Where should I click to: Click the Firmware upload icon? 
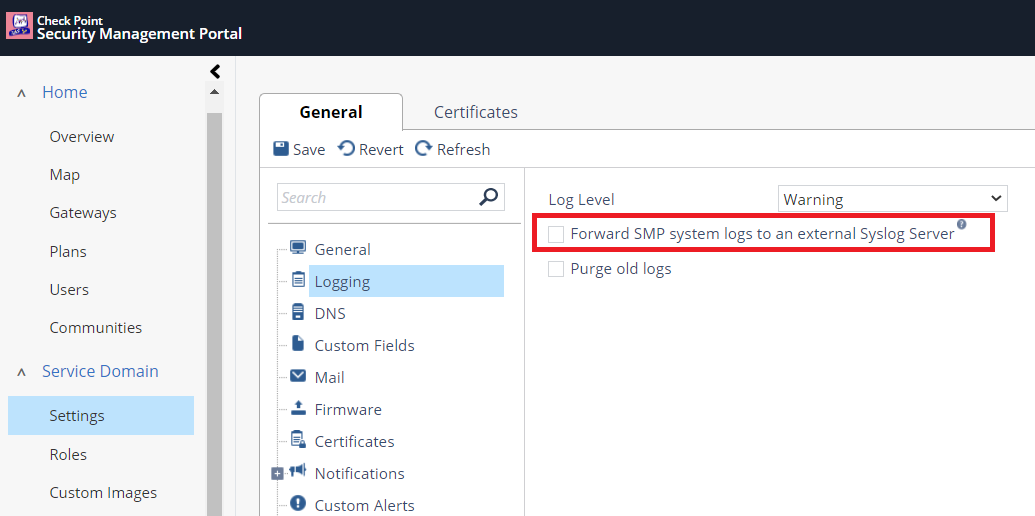[298, 408]
